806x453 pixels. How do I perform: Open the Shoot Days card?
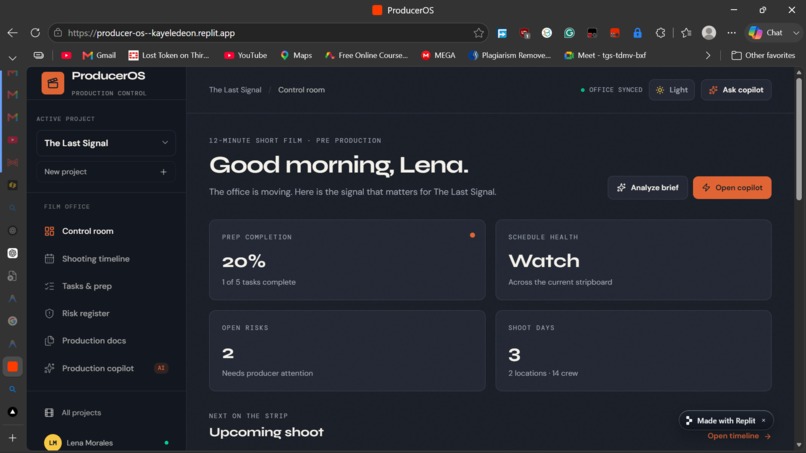[633, 351]
